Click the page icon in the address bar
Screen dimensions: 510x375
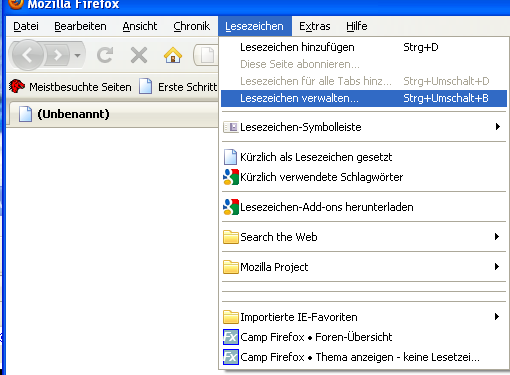click(x=207, y=55)
